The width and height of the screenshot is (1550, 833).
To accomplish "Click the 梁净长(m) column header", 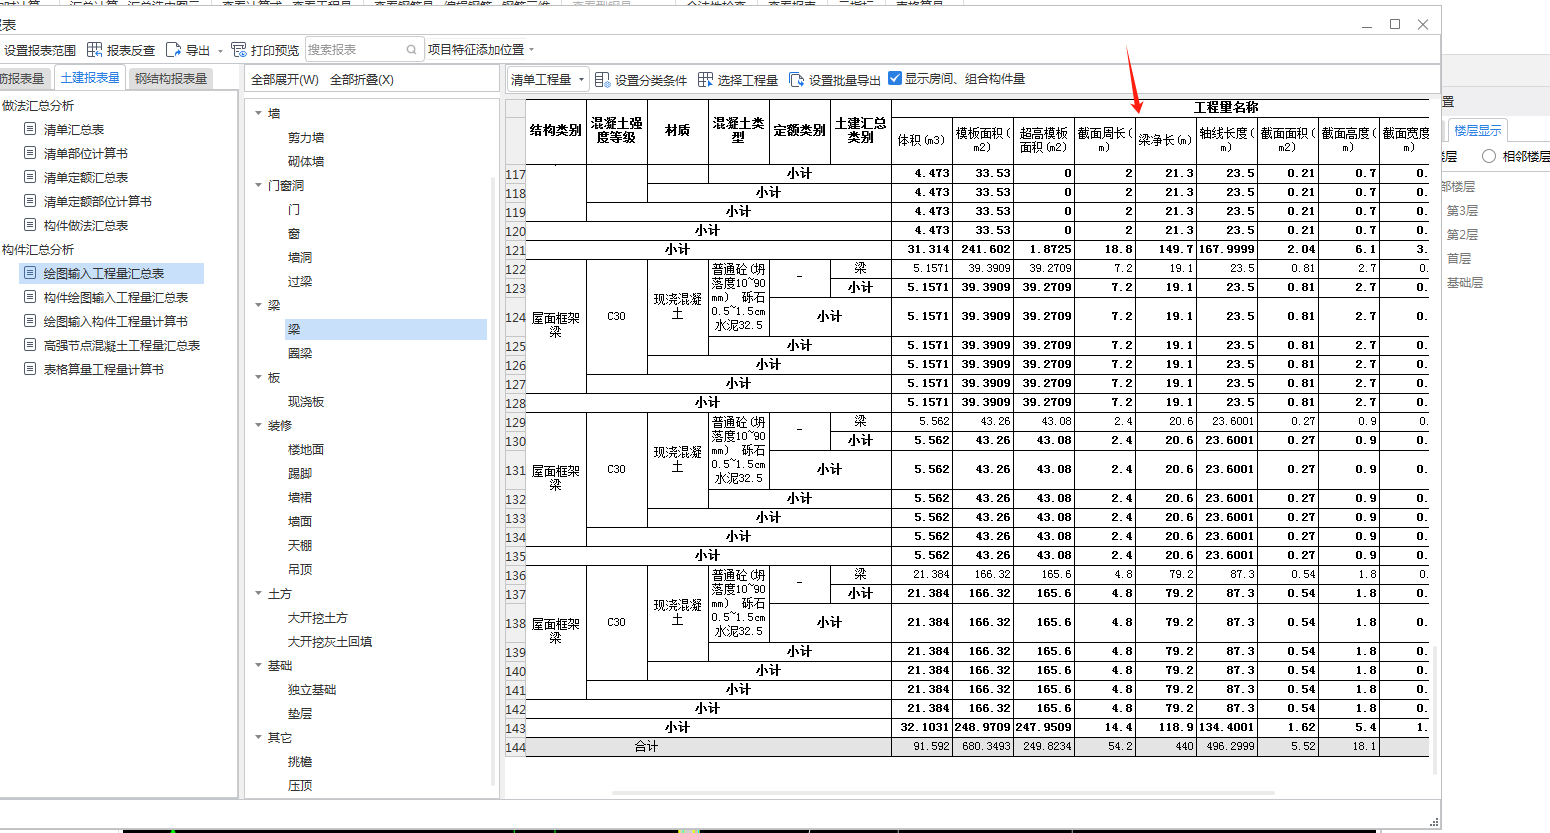I will pos(1165,140).
